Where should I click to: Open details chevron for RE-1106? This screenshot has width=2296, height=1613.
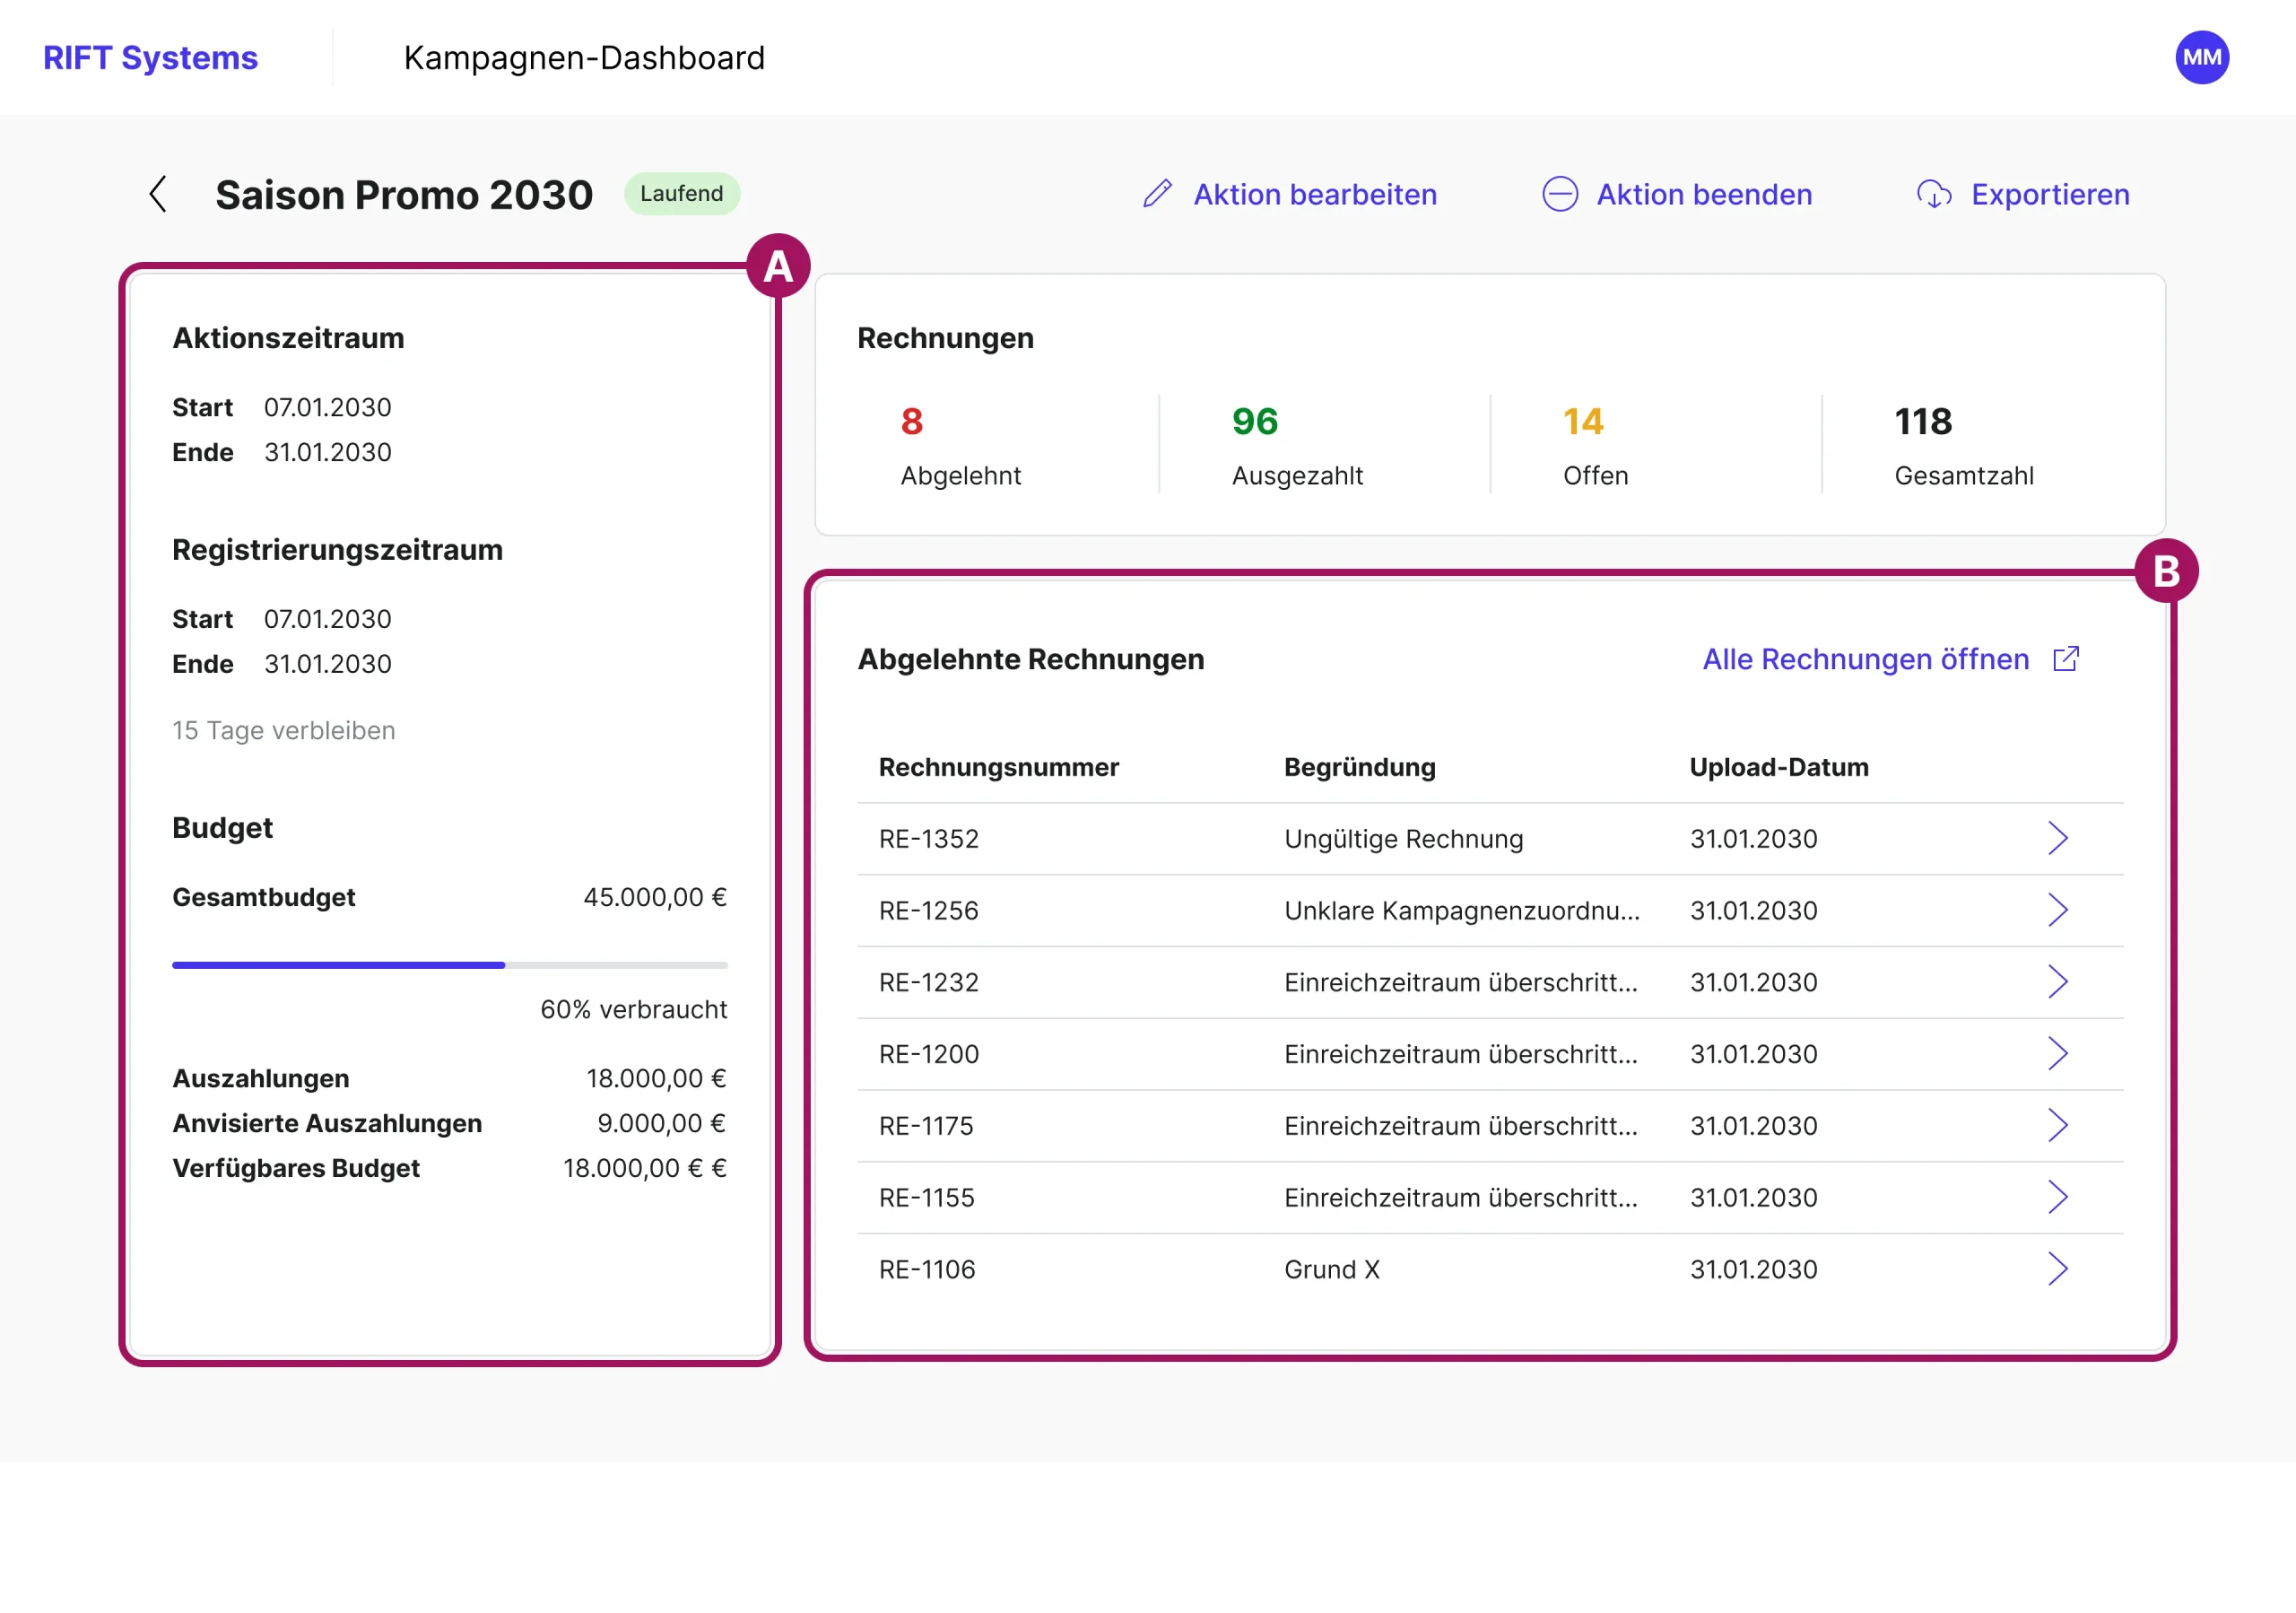(x=2057, y=1269)
